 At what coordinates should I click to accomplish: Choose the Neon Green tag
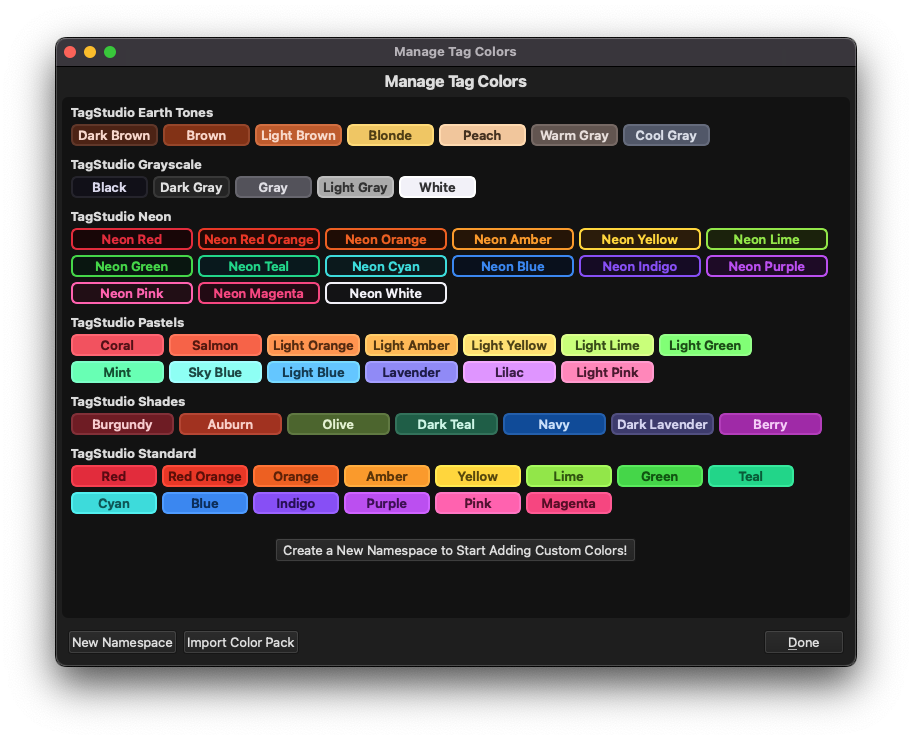click(x=131, y=266)
